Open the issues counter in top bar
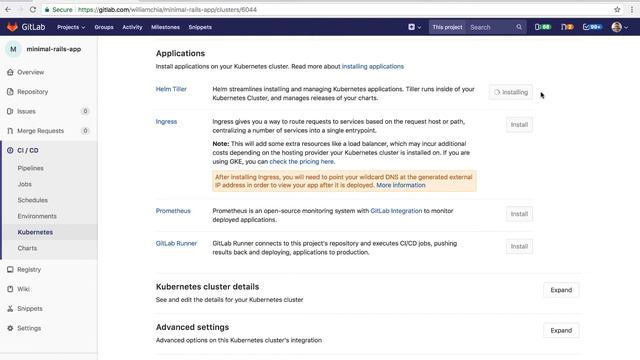The width and height of the screenshot is (640, 360). point(542,27)
